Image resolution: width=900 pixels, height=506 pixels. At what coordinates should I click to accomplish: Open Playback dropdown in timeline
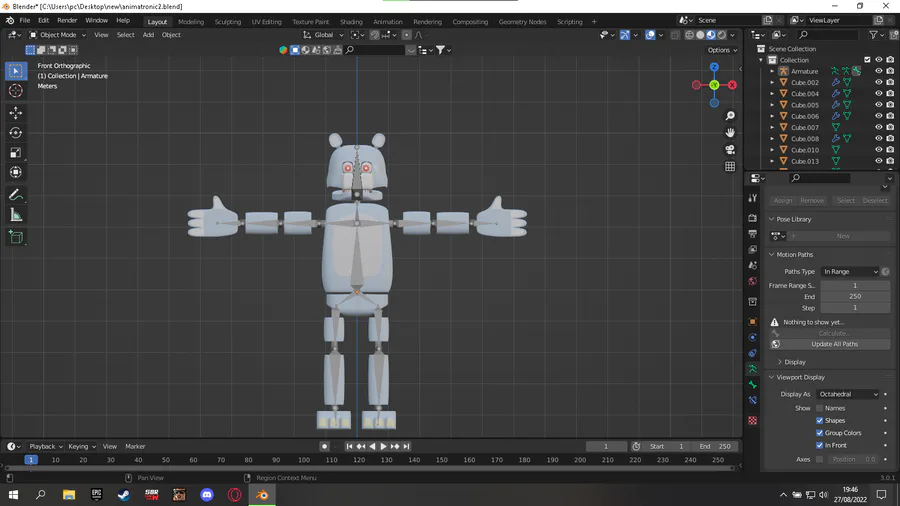46,446
